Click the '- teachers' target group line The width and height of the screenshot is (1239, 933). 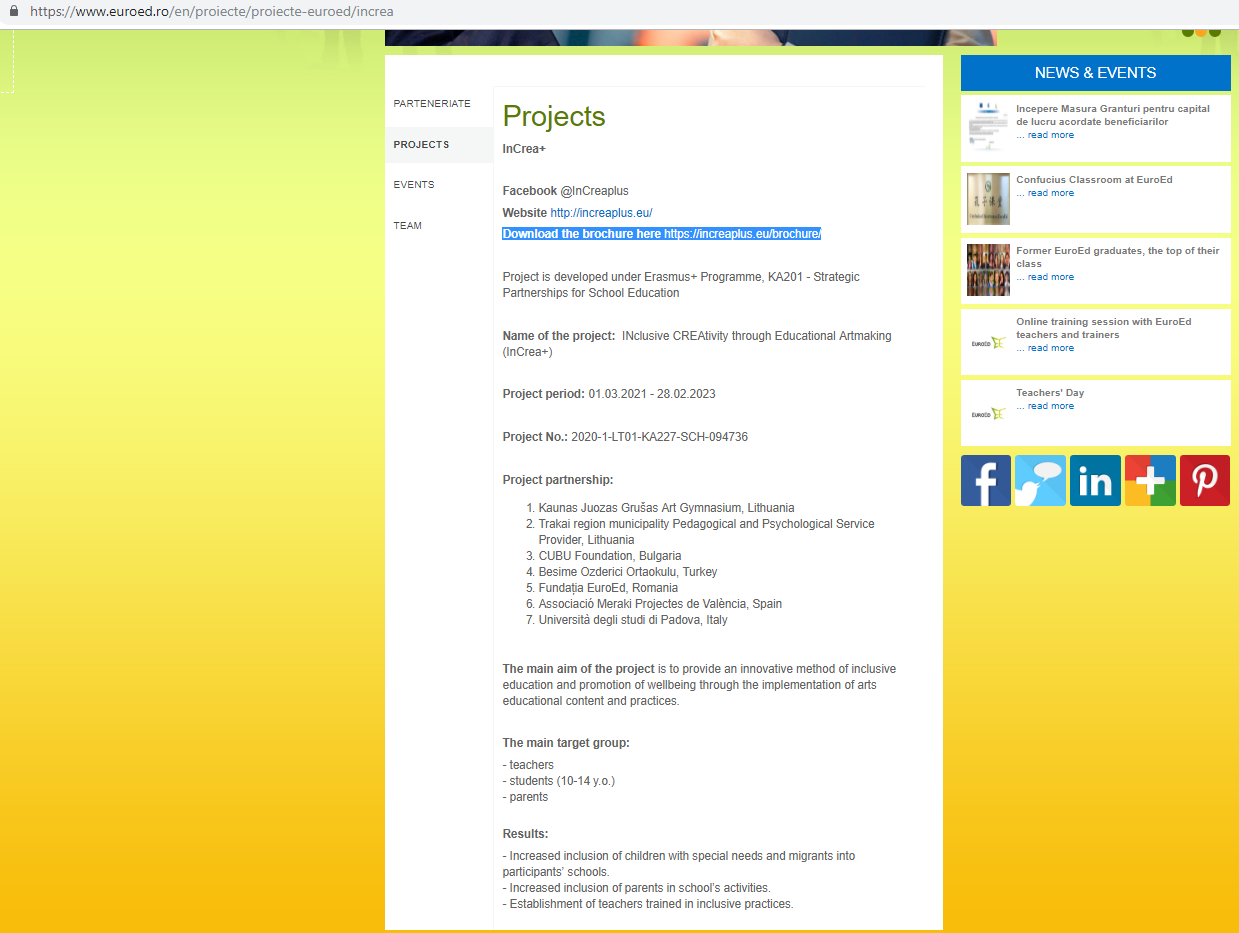pyautogui.click(x=528, y=765)
